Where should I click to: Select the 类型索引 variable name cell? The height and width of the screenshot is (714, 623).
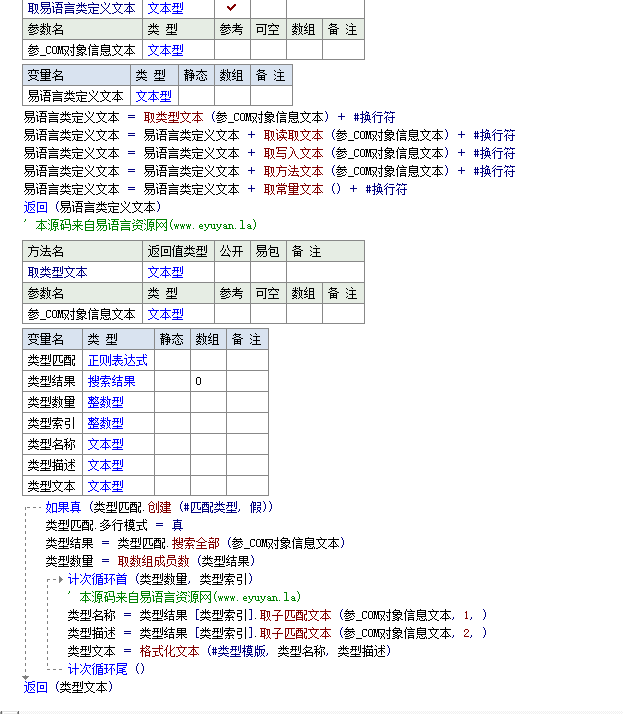pos(52,423)
